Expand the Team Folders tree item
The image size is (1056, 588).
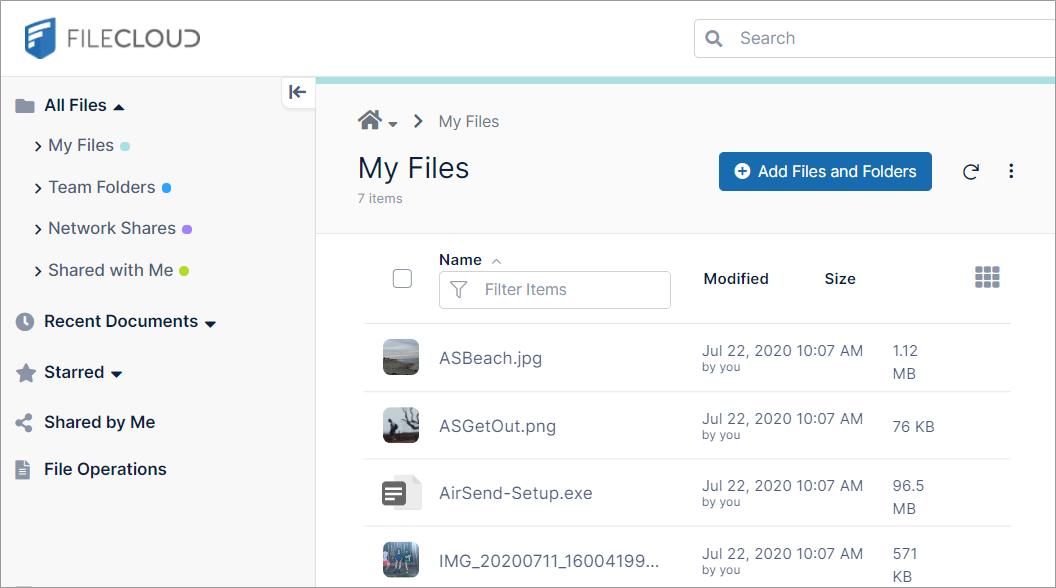[36, 187]
